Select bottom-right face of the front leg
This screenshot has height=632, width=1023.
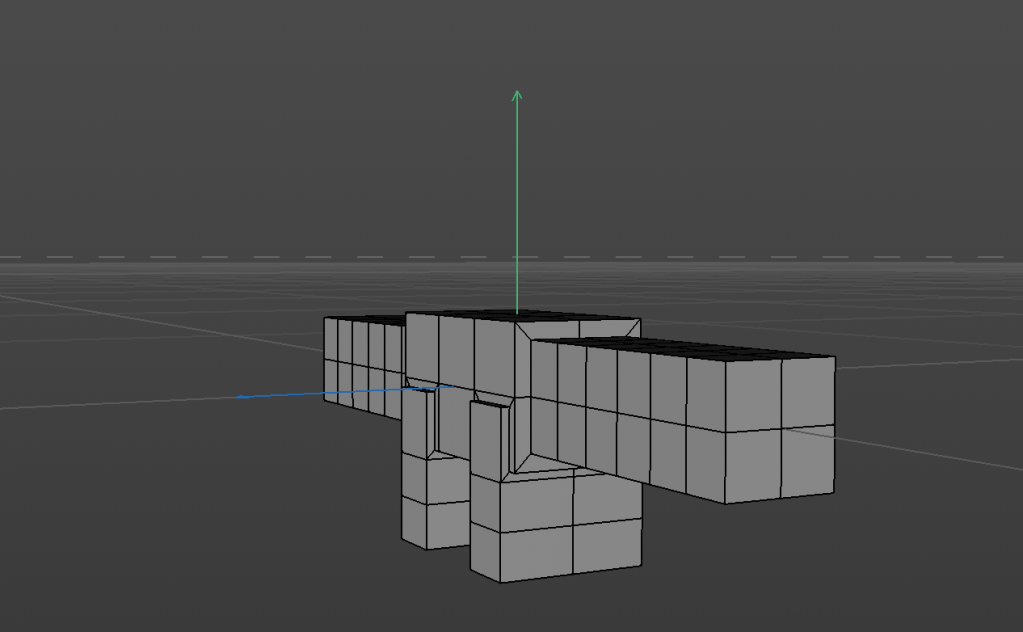tap(606, 548)
